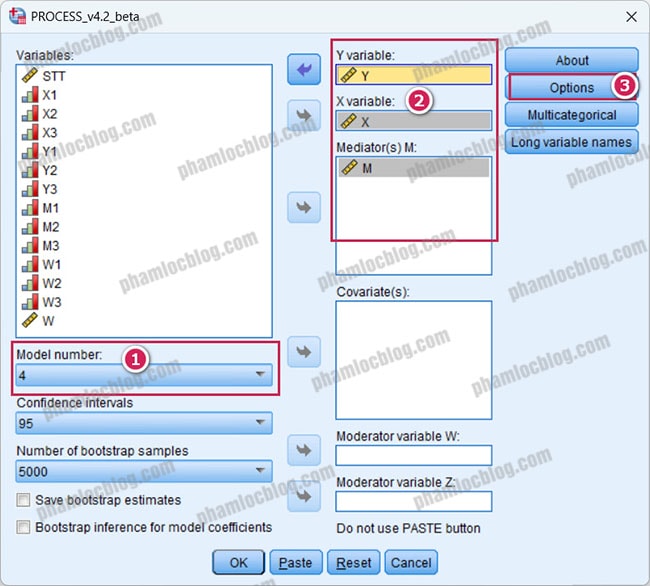The image size is (650, 586).
Task: Open the Confidence intervals dropdown
Action: [x=144, y=423]
